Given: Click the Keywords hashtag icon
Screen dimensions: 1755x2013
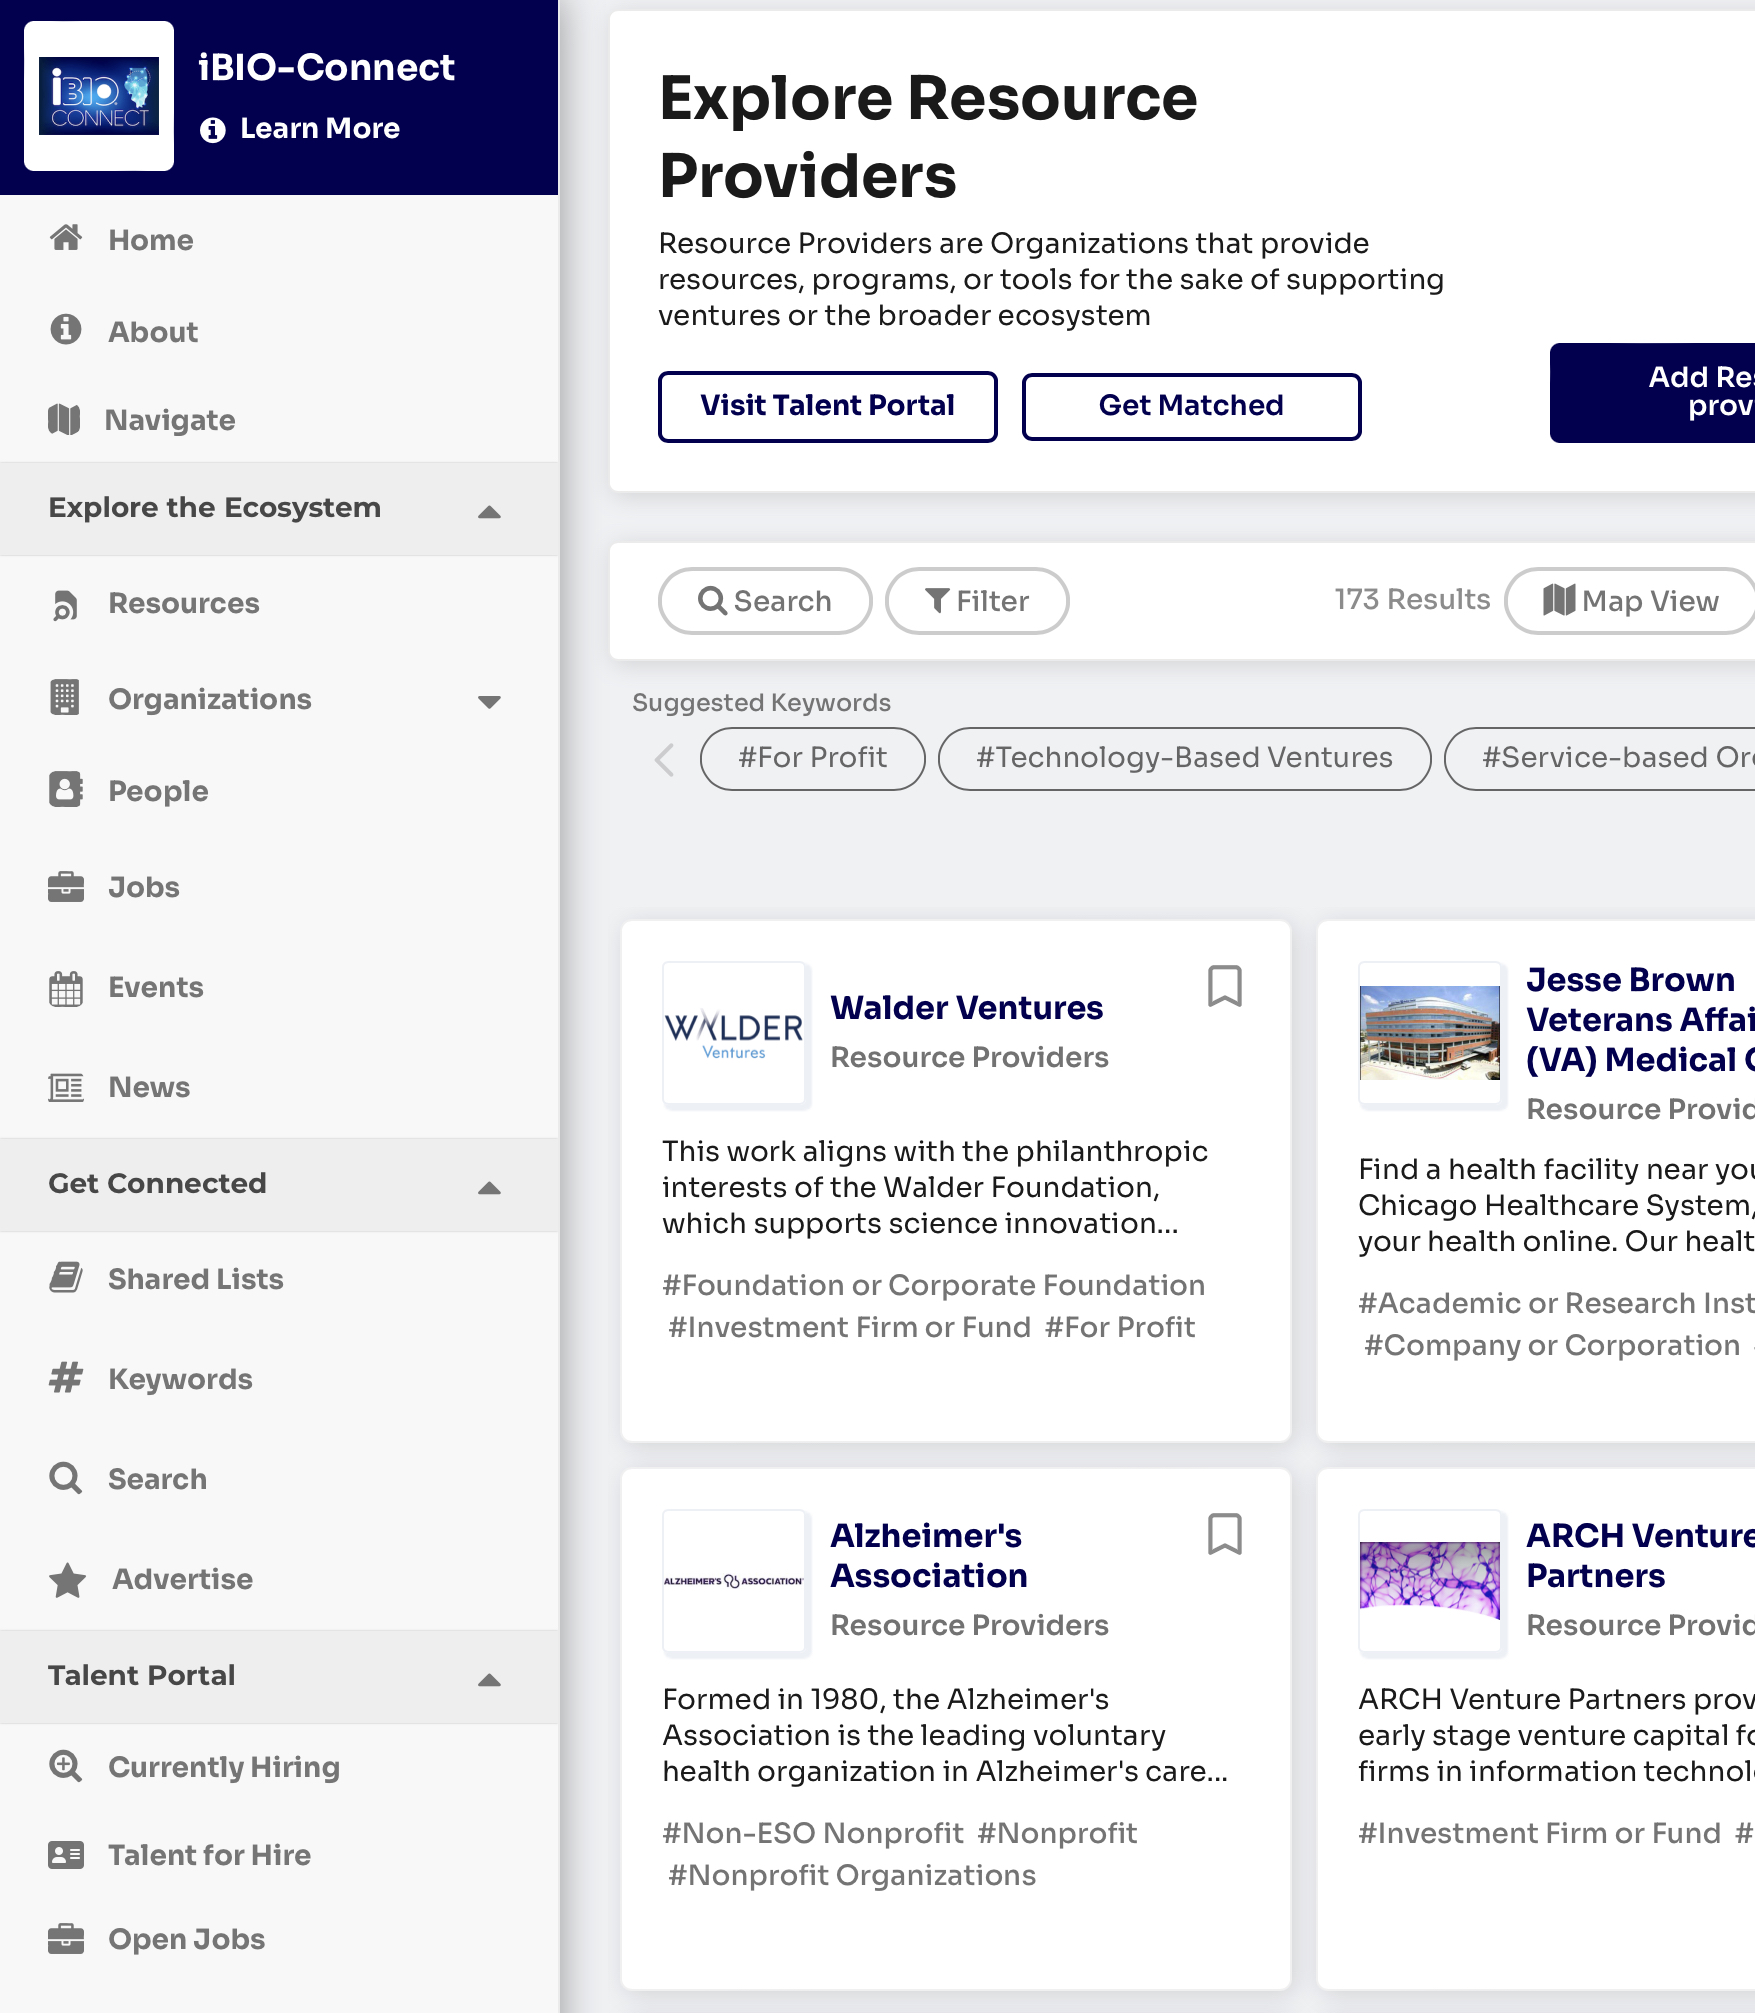Looking at the screenshot, I should tap(66, 1378).
